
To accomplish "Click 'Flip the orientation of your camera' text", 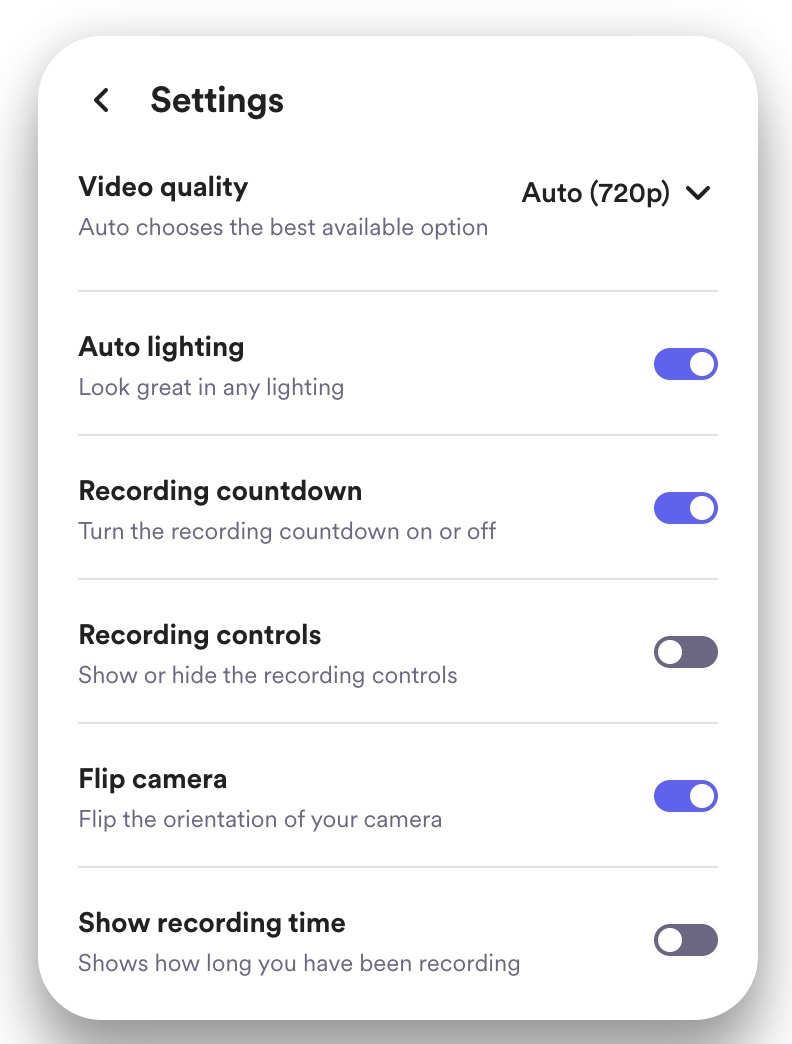I will click(260, 819).
